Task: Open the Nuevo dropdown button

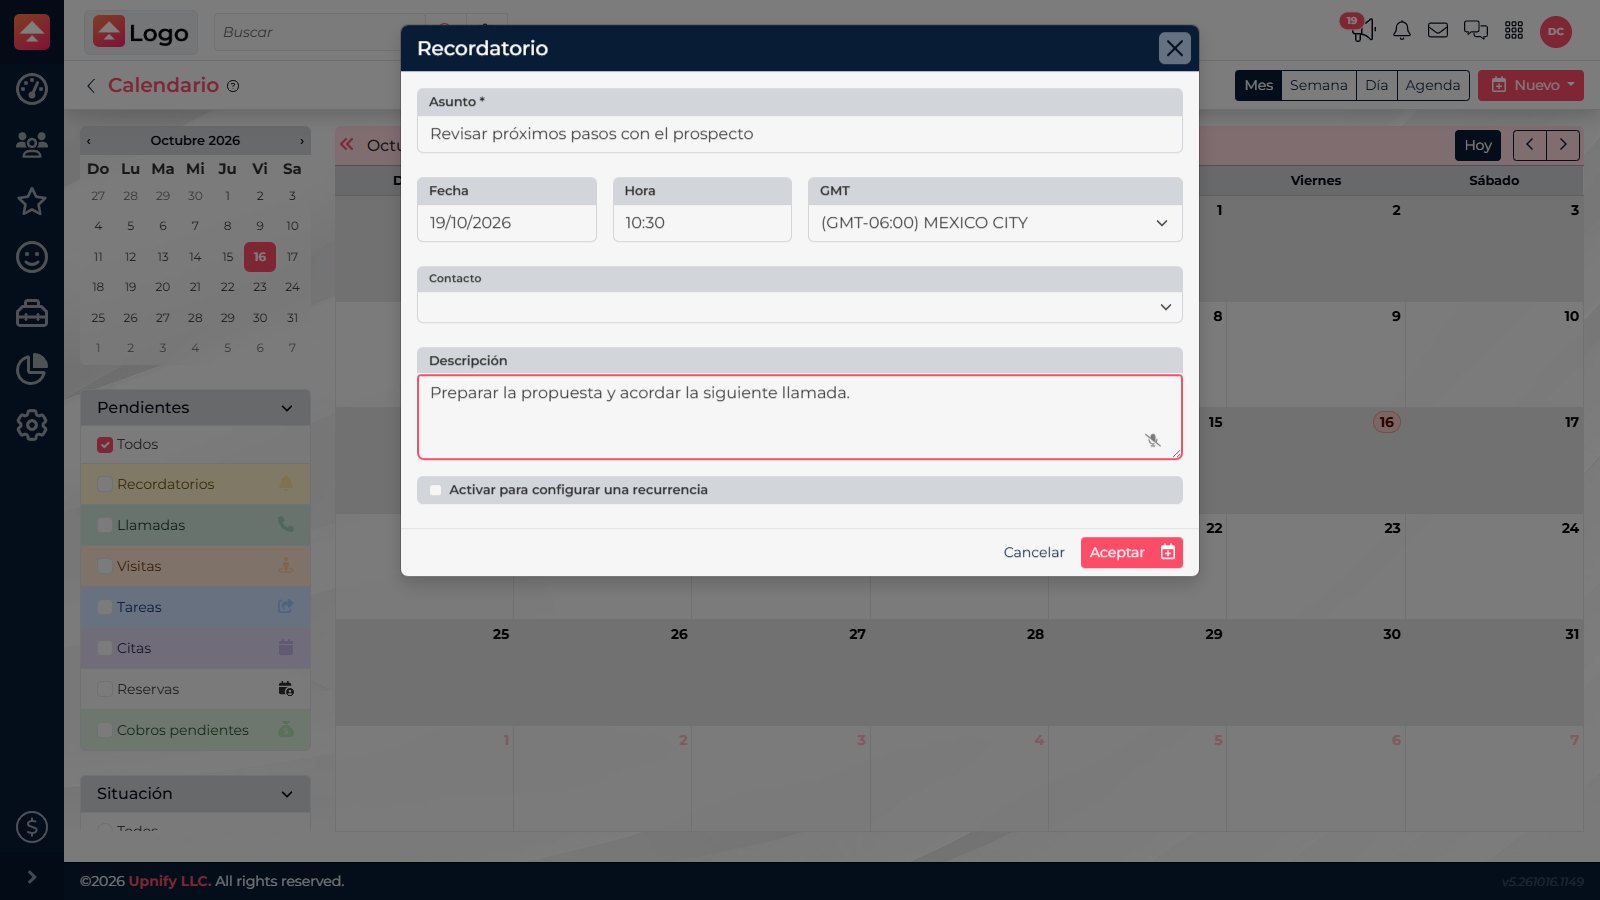Action: point(1531,85)
